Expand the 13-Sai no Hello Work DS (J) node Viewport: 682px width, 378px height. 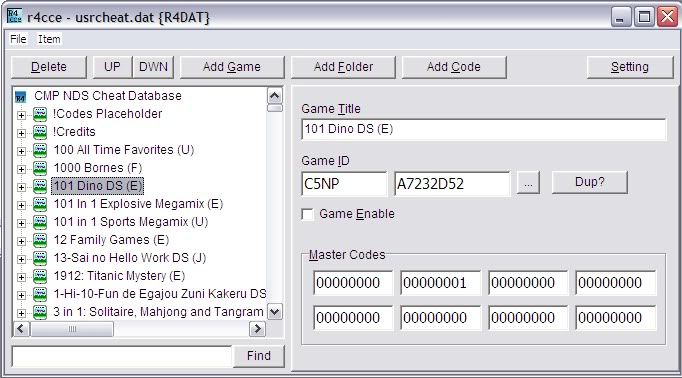(x=21, y=259)
